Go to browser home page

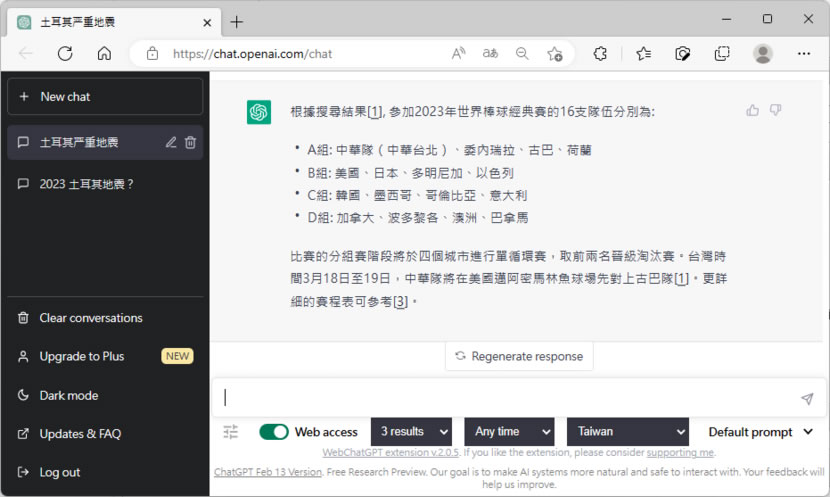[x=104, y=53]
